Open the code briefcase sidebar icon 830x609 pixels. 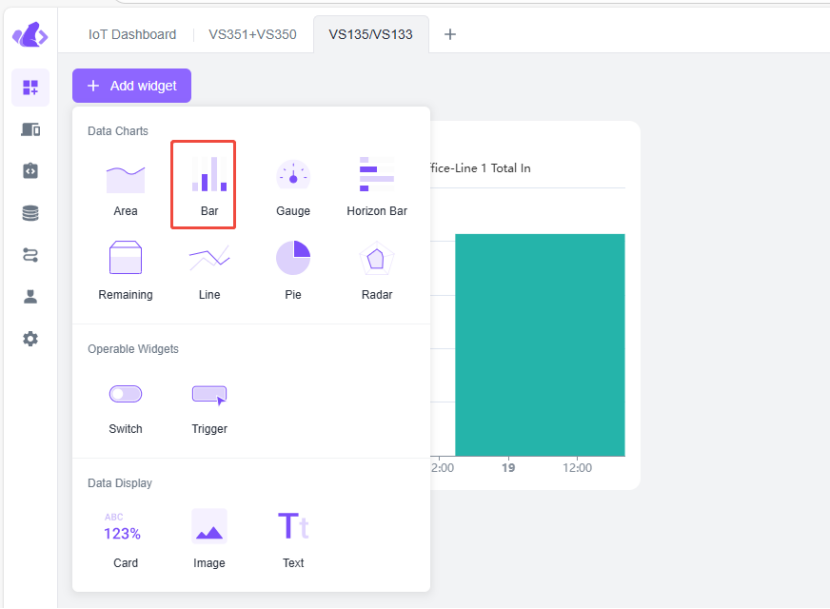coord(30,171)
